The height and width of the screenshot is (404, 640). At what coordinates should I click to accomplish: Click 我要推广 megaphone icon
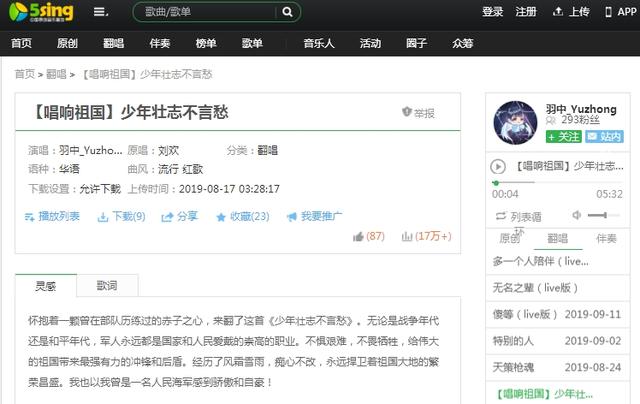[x=314, y=216]
